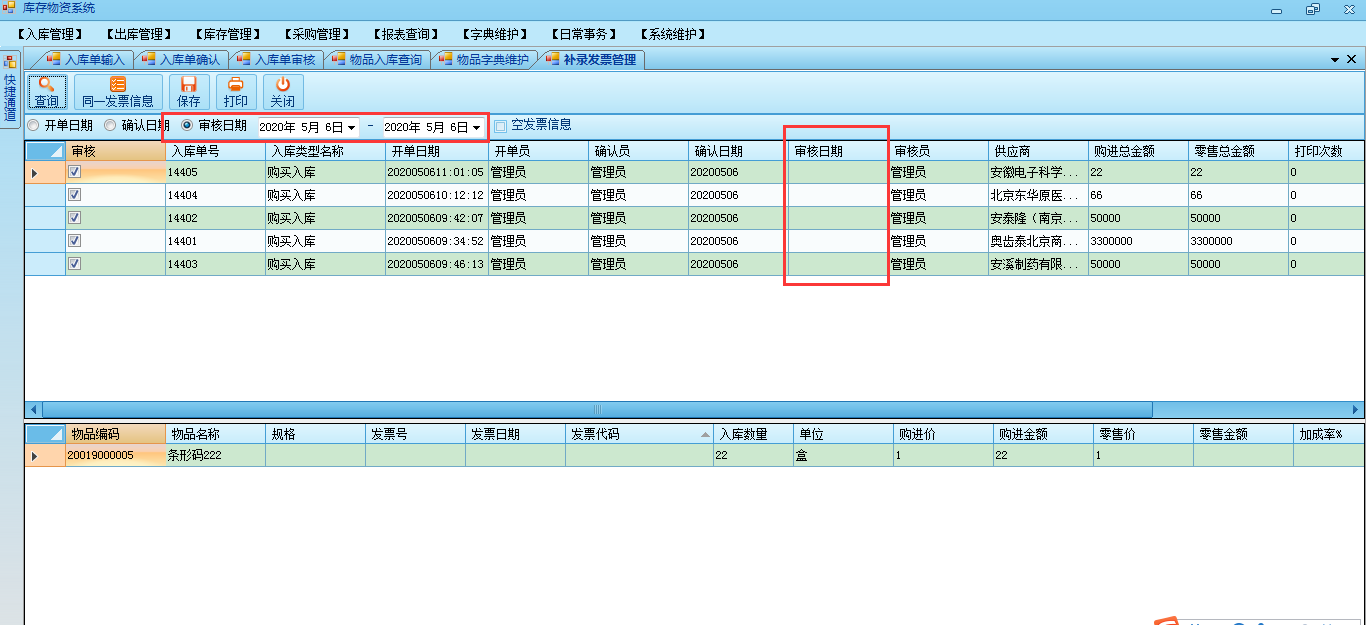Click the 保存 save toolbar button
Screen dimensions: 1366x625
189,92
